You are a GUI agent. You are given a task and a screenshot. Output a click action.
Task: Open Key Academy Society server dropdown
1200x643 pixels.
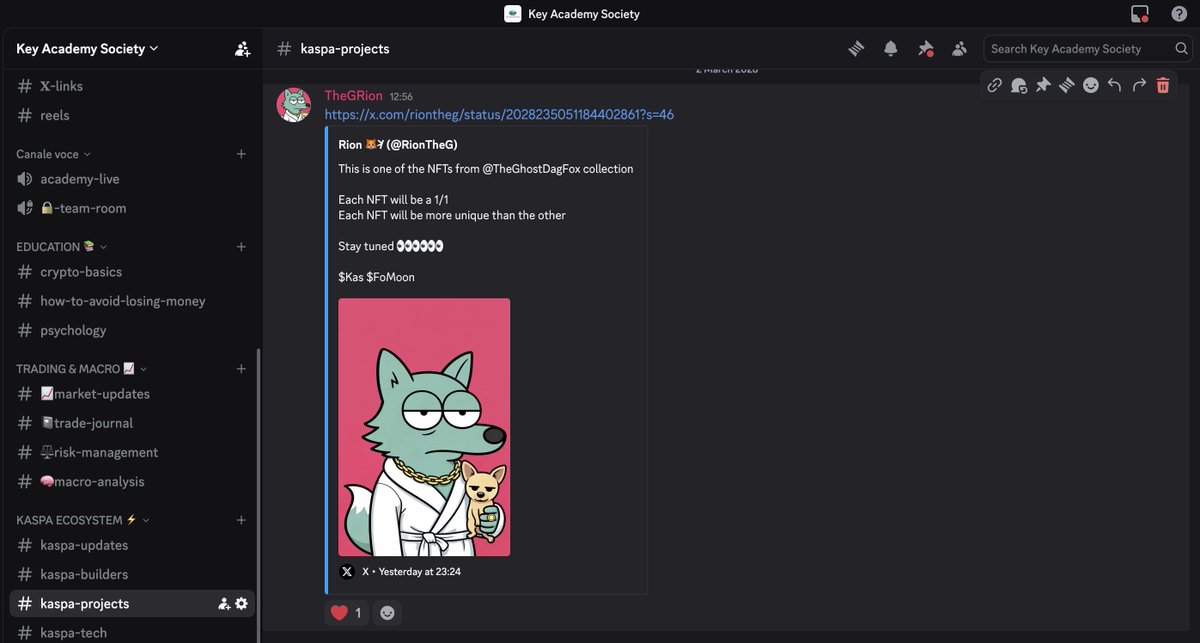88,48
